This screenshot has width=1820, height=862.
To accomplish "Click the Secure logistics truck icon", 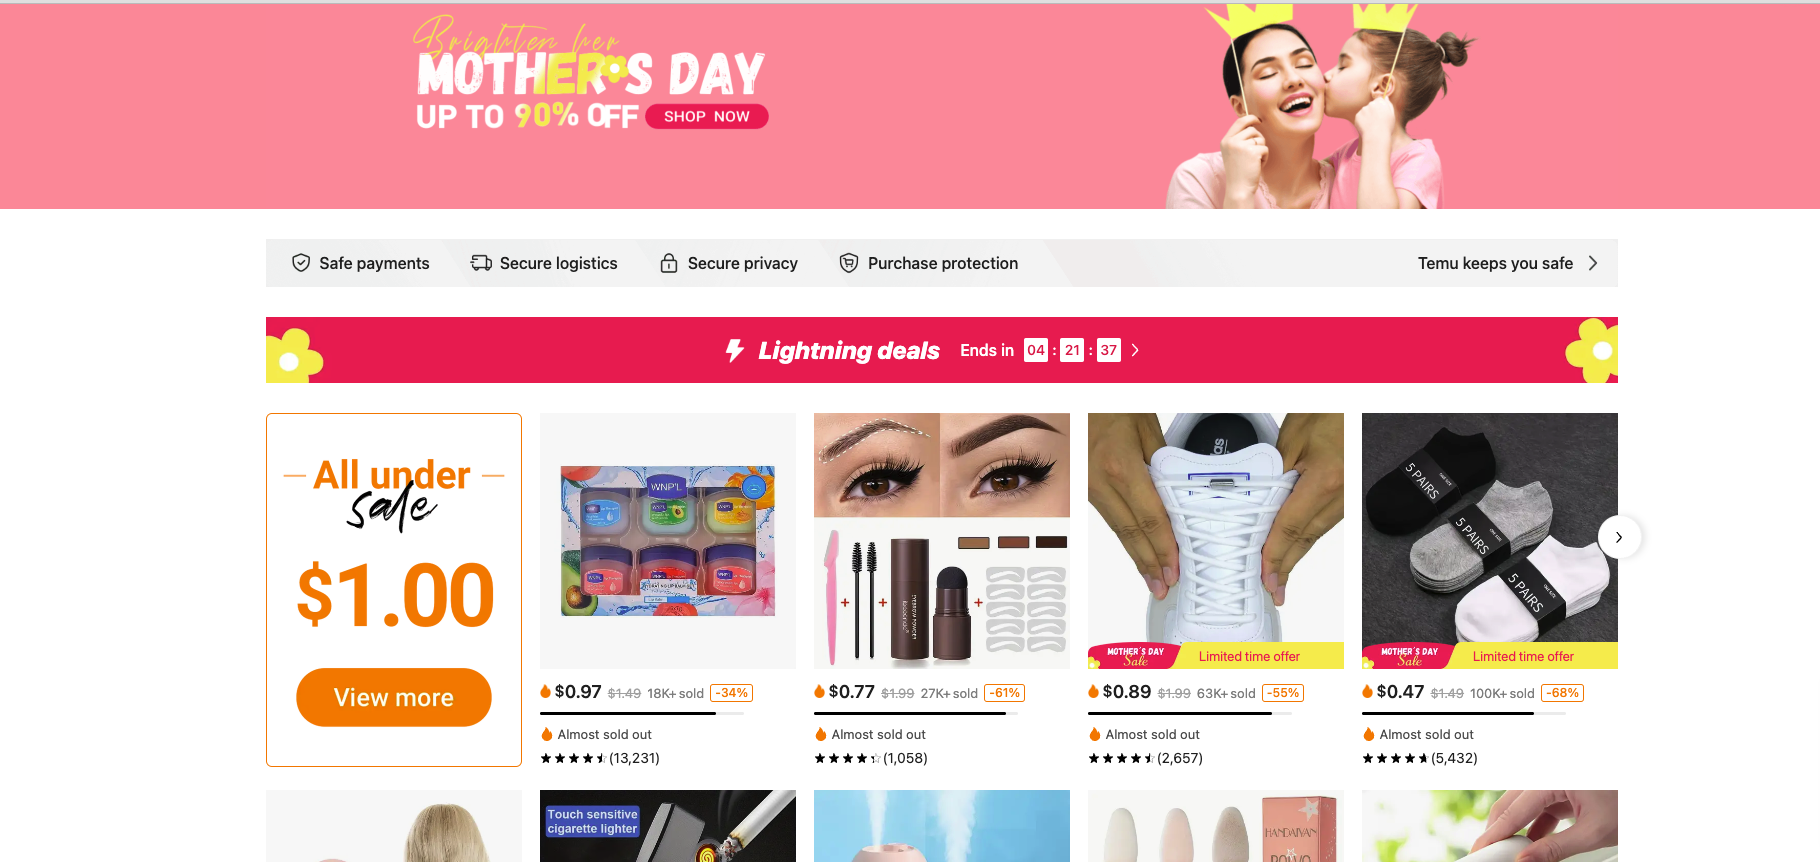I will 481,263.
